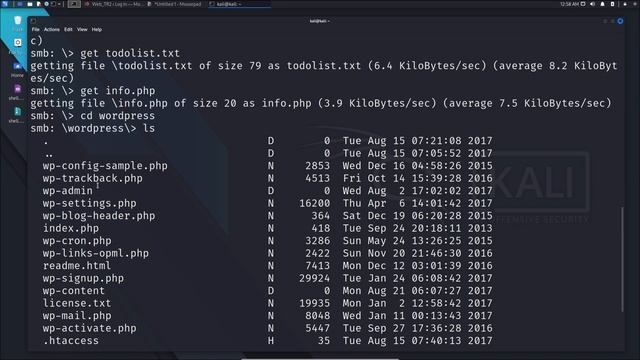Click the blue circular terminal window button
Screen dimensions: 640x360
click(620, 21)
